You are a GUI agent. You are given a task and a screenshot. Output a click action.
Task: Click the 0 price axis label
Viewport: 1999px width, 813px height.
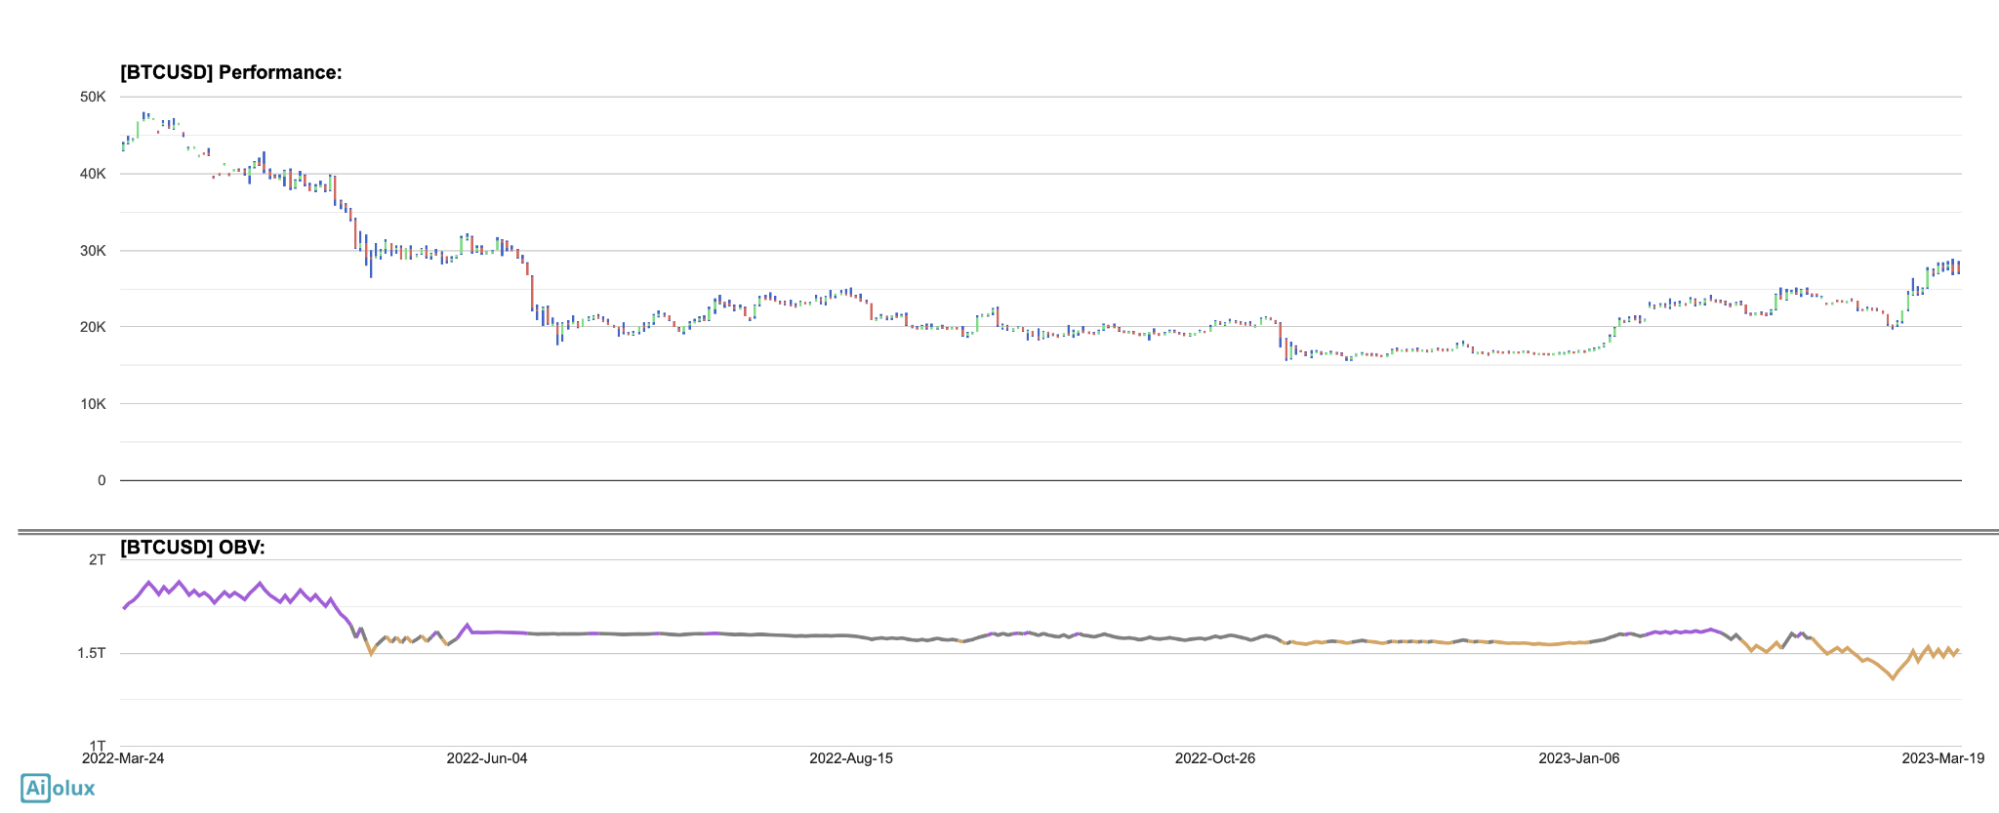[101, 480]
